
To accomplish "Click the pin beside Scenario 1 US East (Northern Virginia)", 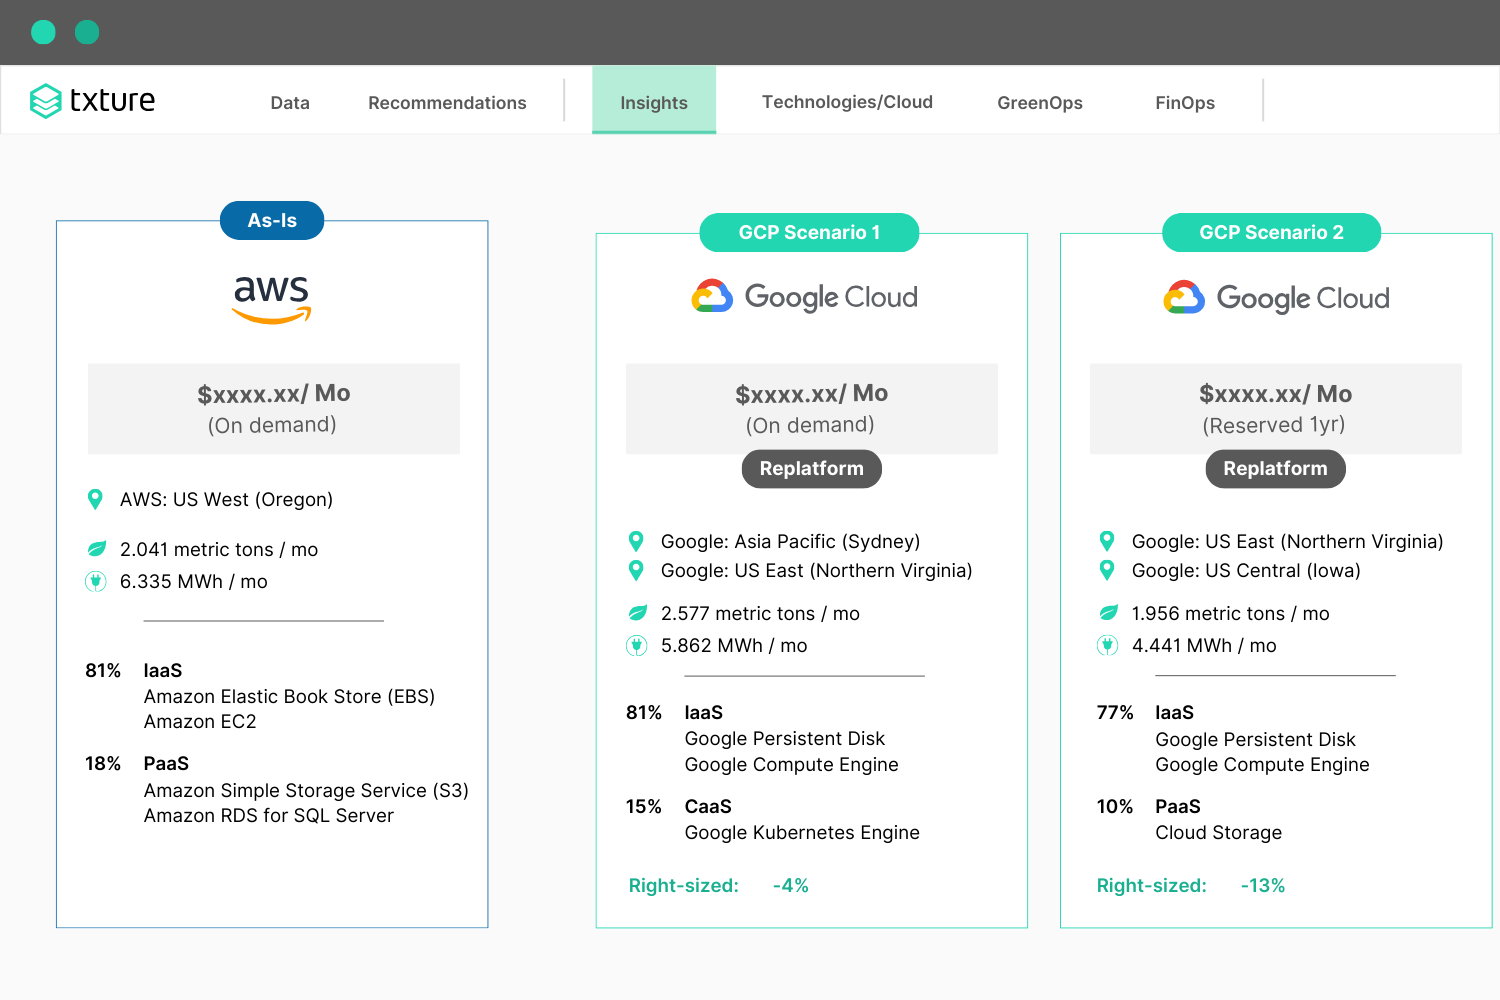I will point(636,570).
